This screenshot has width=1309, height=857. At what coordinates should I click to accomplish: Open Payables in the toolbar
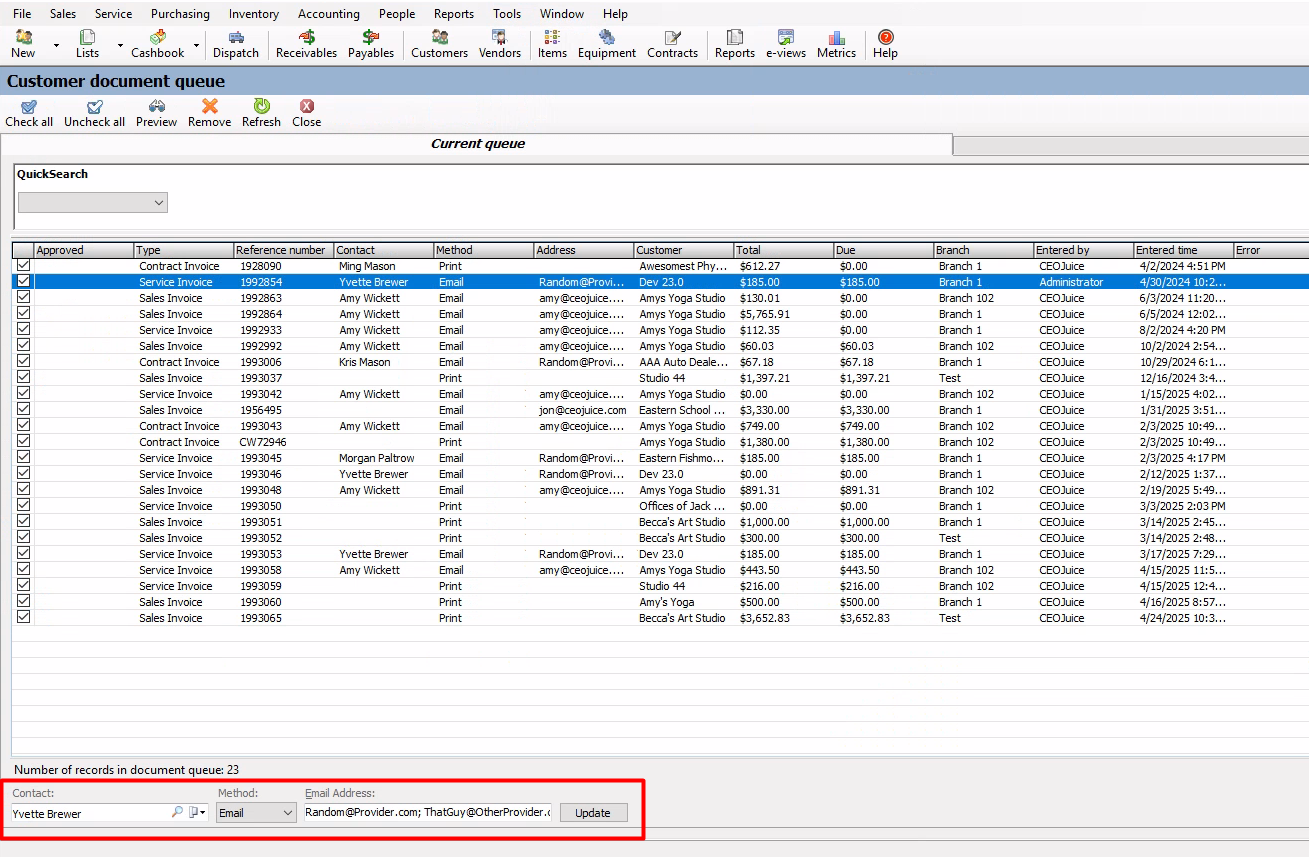[371, 44]
